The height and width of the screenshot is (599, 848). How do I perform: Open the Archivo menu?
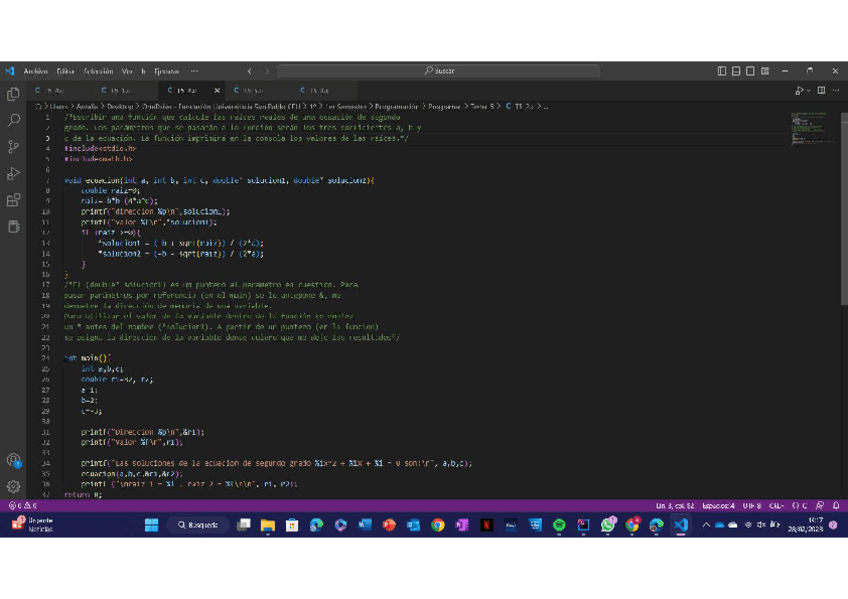pos(35,71)
